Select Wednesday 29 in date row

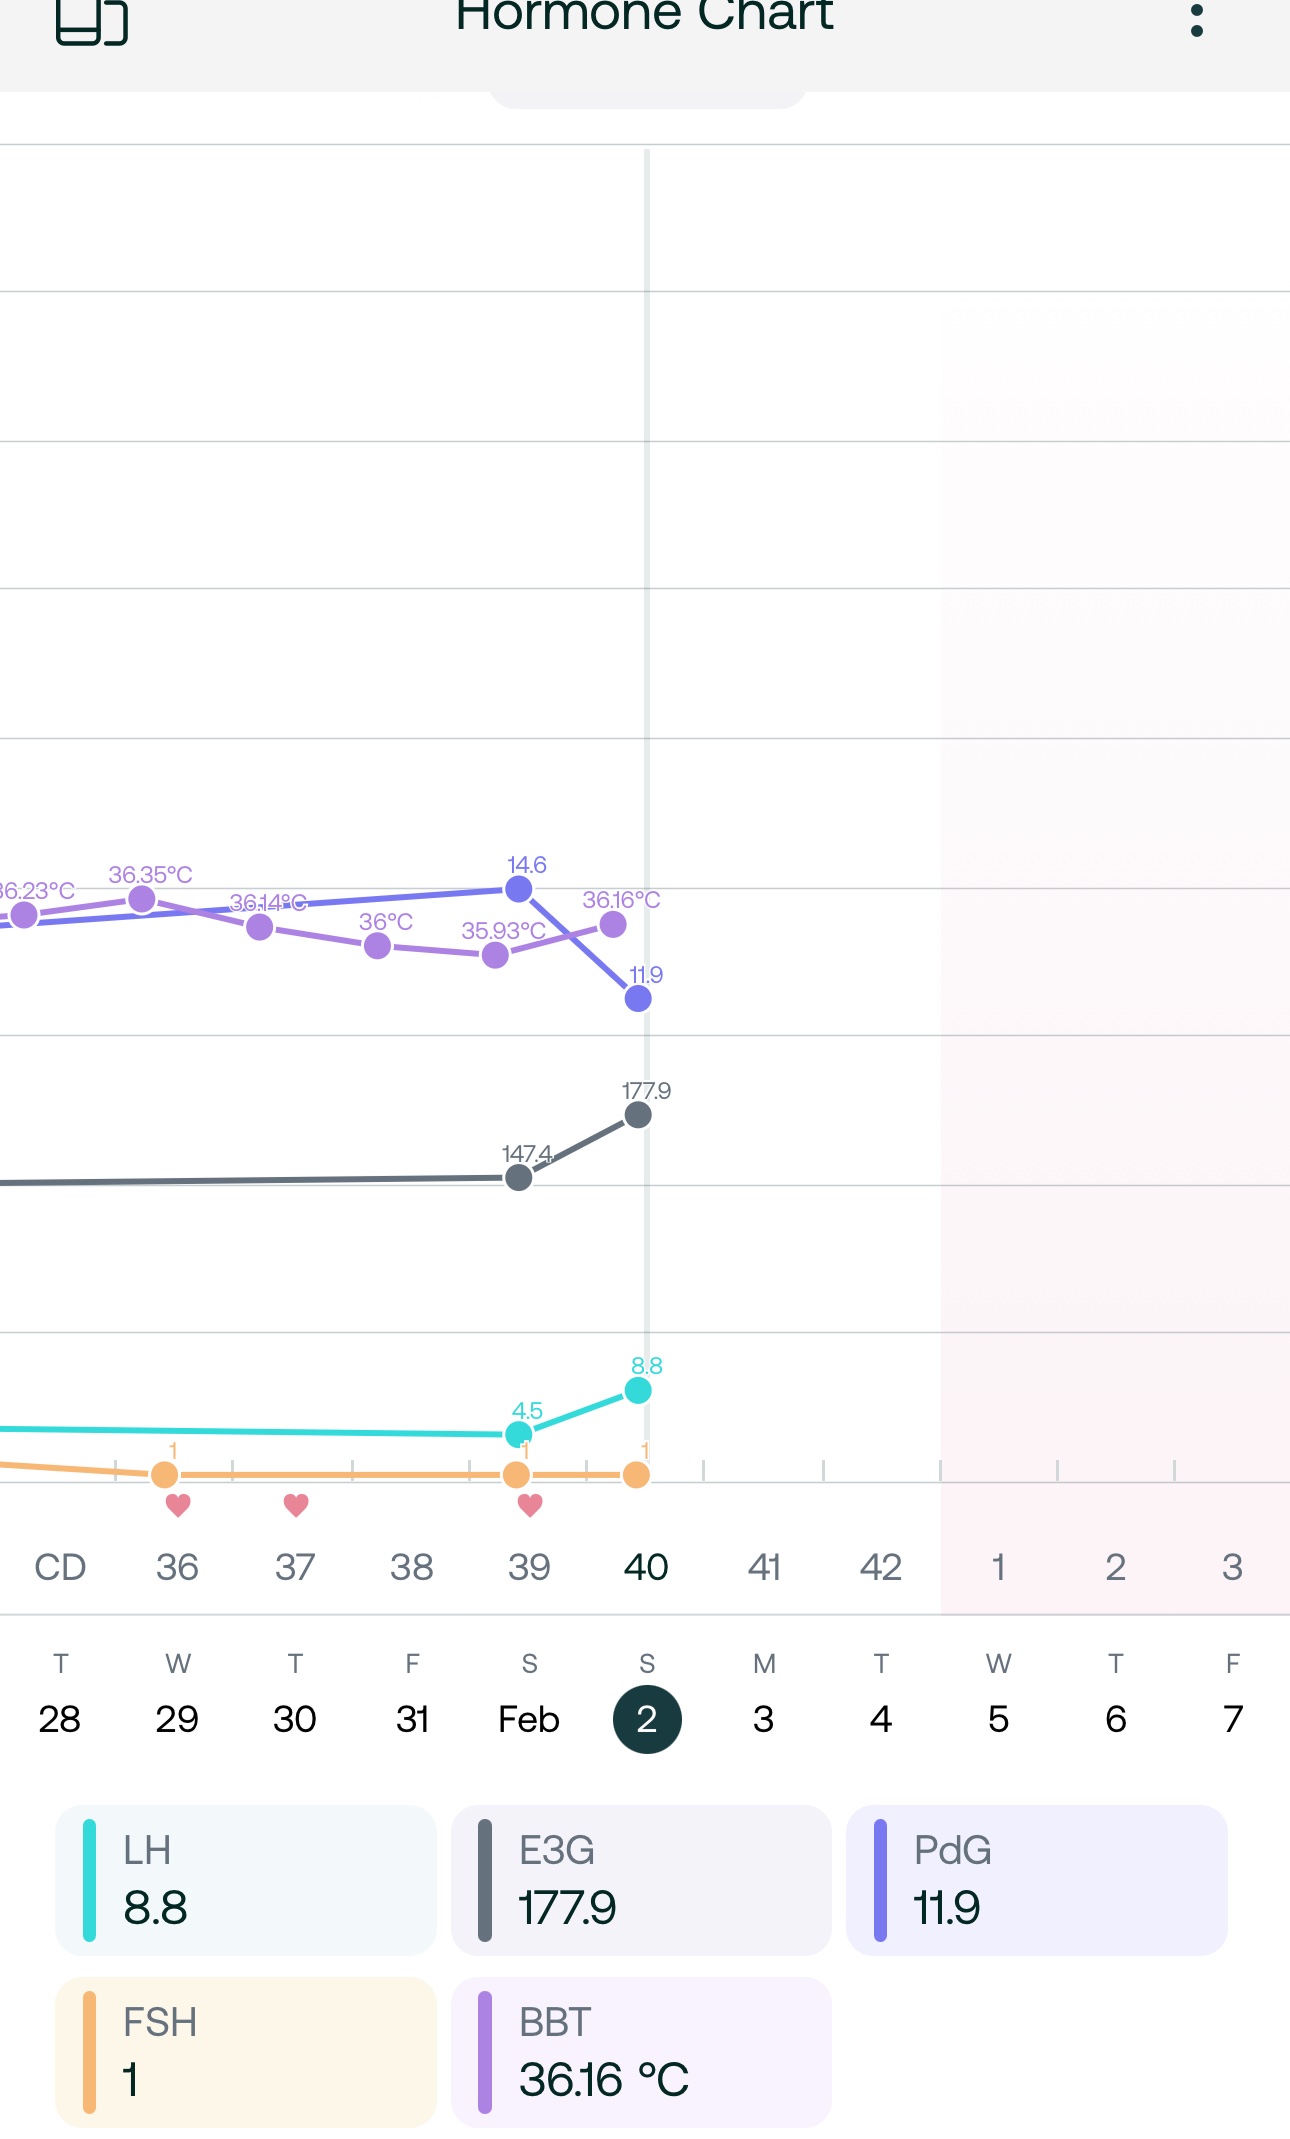[177, 1719]
